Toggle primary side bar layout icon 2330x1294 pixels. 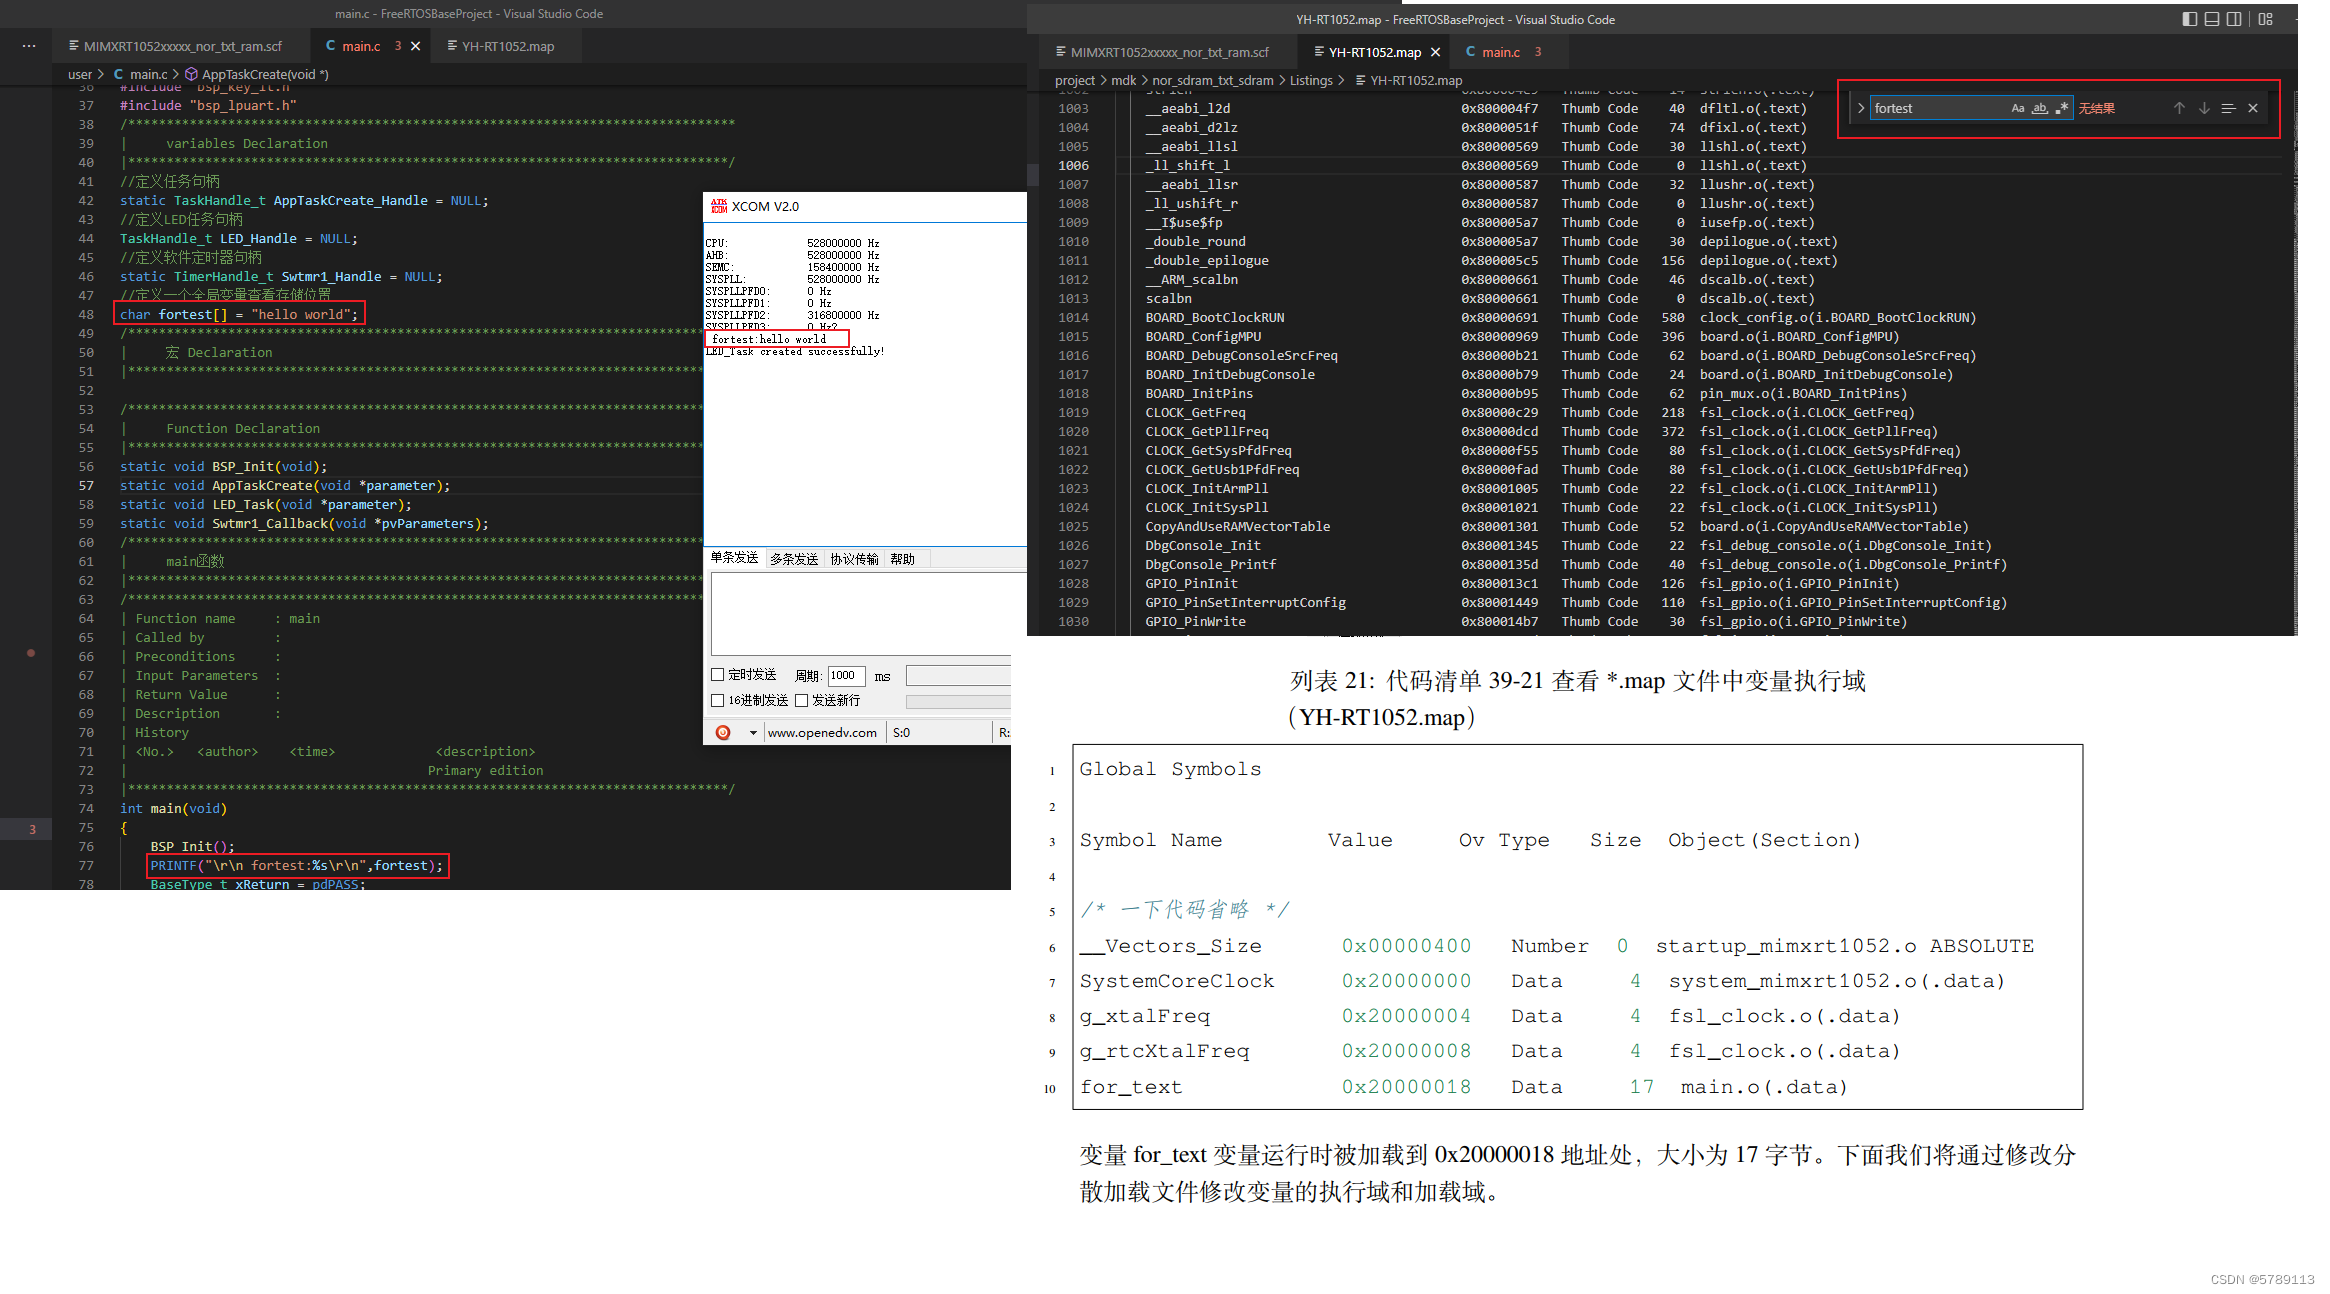click(x=2189, y=19)
